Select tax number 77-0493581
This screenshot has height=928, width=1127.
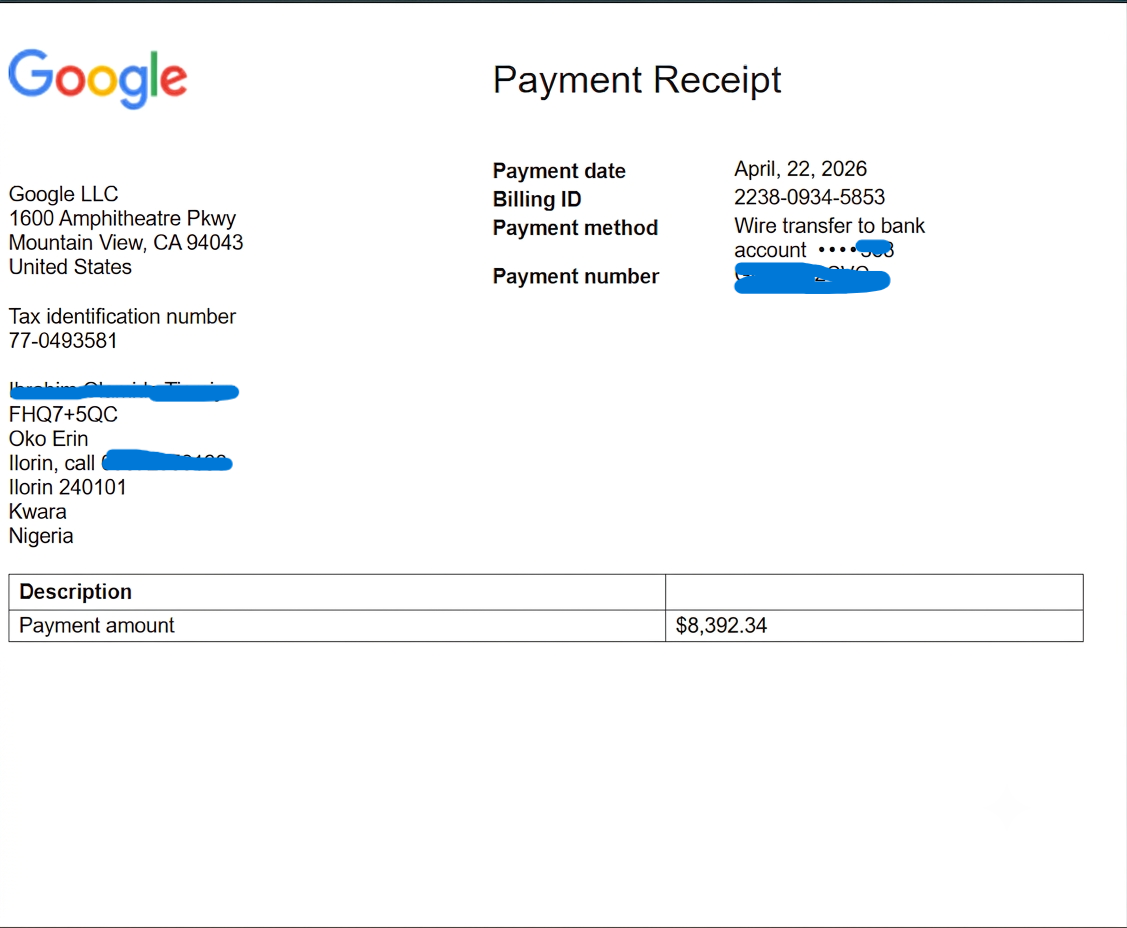pyautogui.click(x=63, y=341)
